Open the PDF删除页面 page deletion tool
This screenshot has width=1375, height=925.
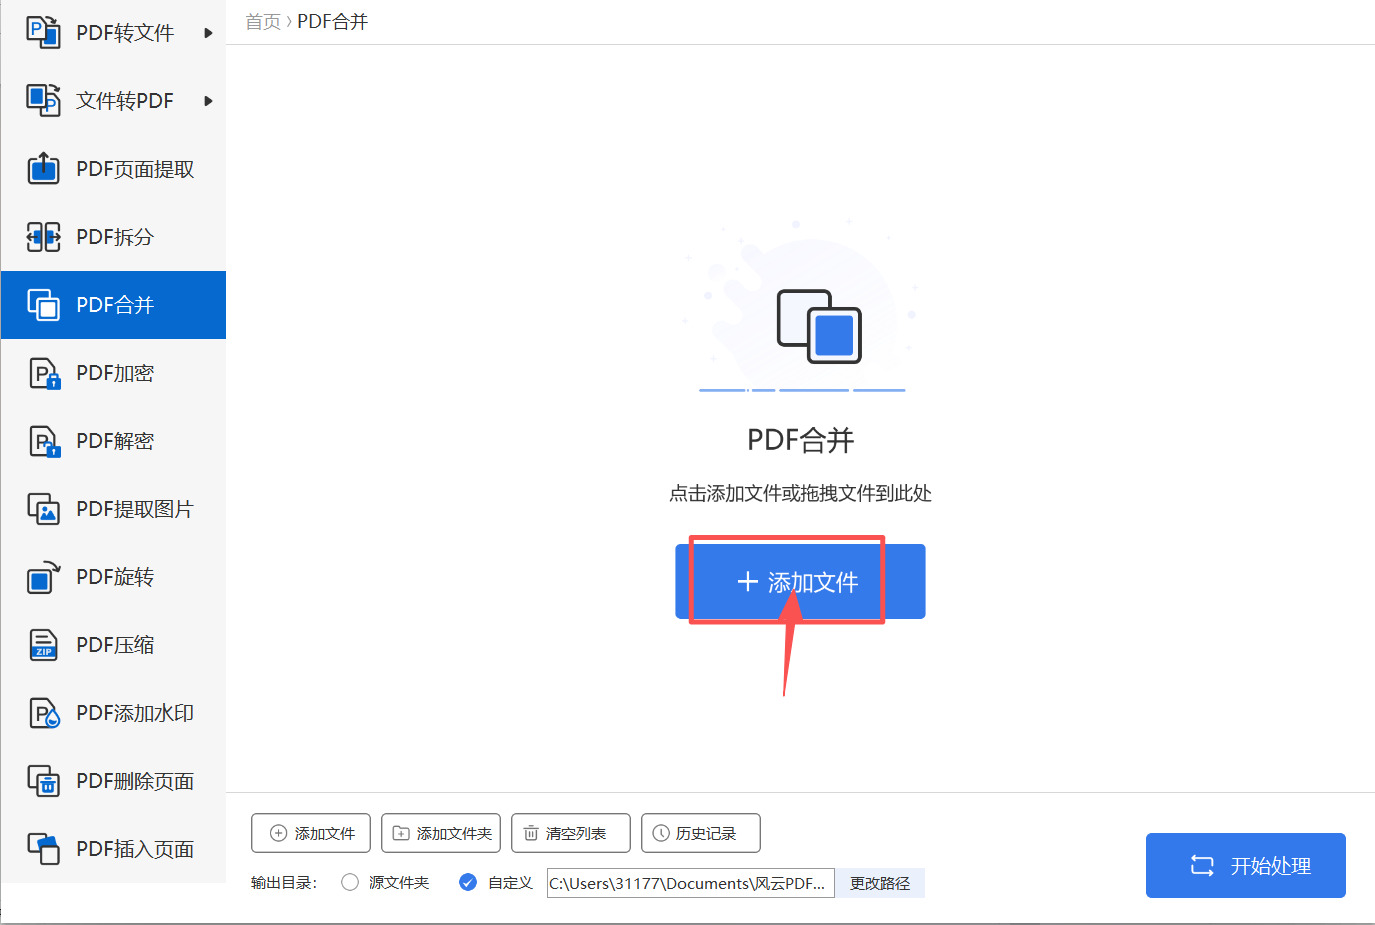[x=113, y=781]
